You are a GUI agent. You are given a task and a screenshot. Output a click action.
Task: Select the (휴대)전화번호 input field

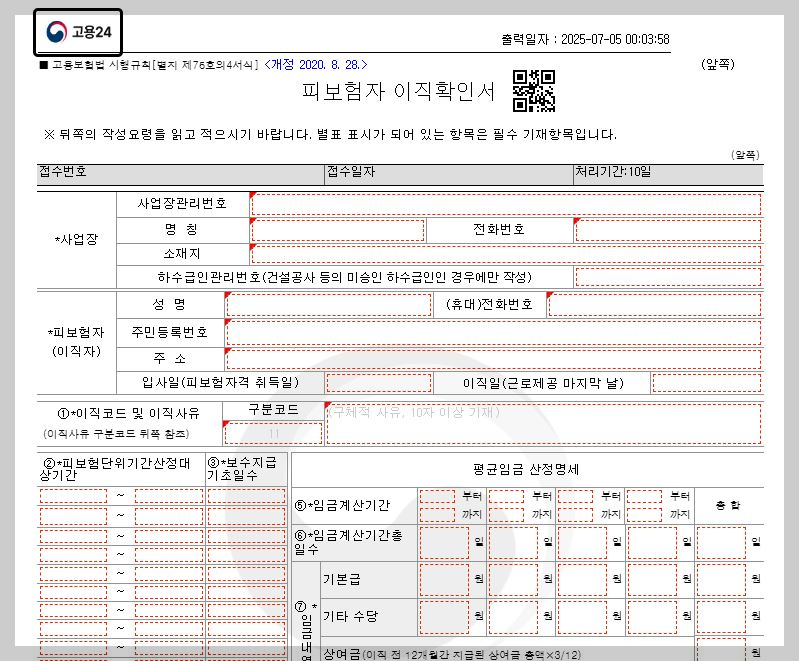pyautogui.click(x=654, y=305)
